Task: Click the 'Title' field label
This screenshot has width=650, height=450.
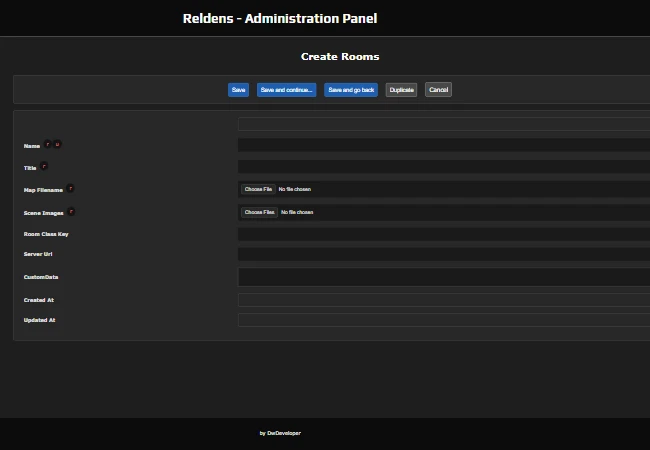Action: coord(30,168)
